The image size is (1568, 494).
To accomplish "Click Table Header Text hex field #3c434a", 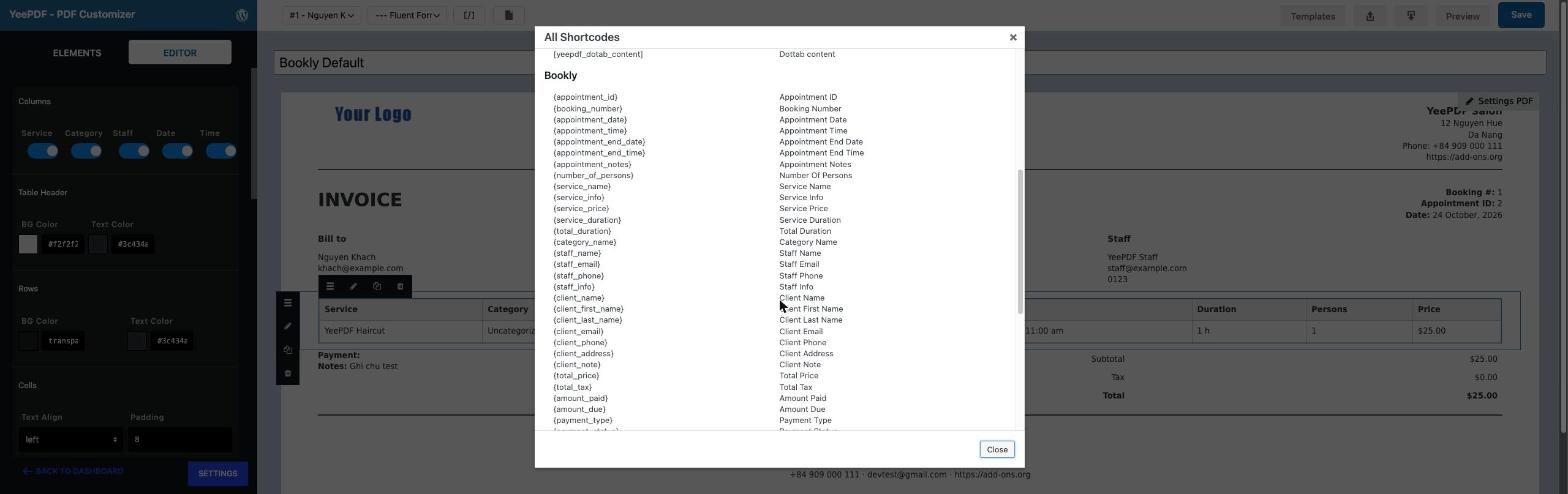I will click(x=132, y=244).
